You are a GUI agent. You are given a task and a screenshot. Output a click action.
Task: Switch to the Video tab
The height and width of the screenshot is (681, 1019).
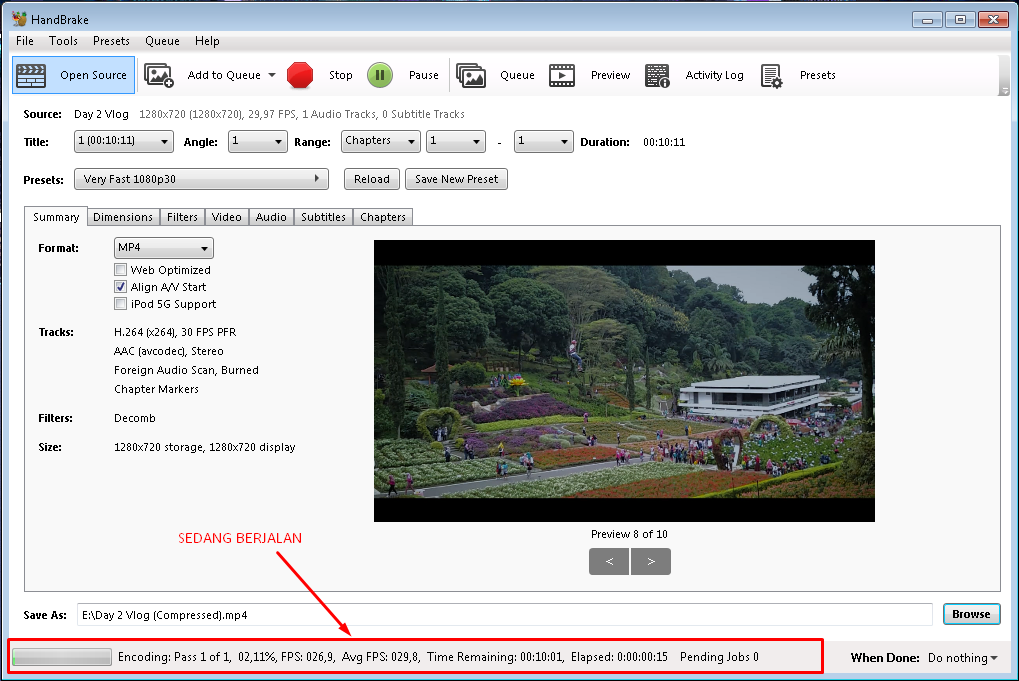point(227,217)
